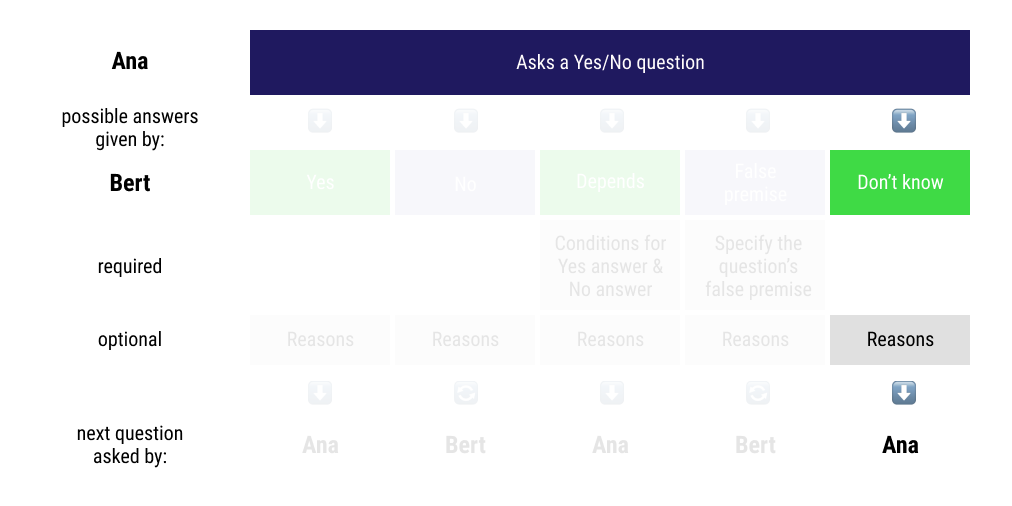Click Conditions for Yes answer & No answer box
The height and width of the screenshot is (506, 1012).
[x=610, y=266]
